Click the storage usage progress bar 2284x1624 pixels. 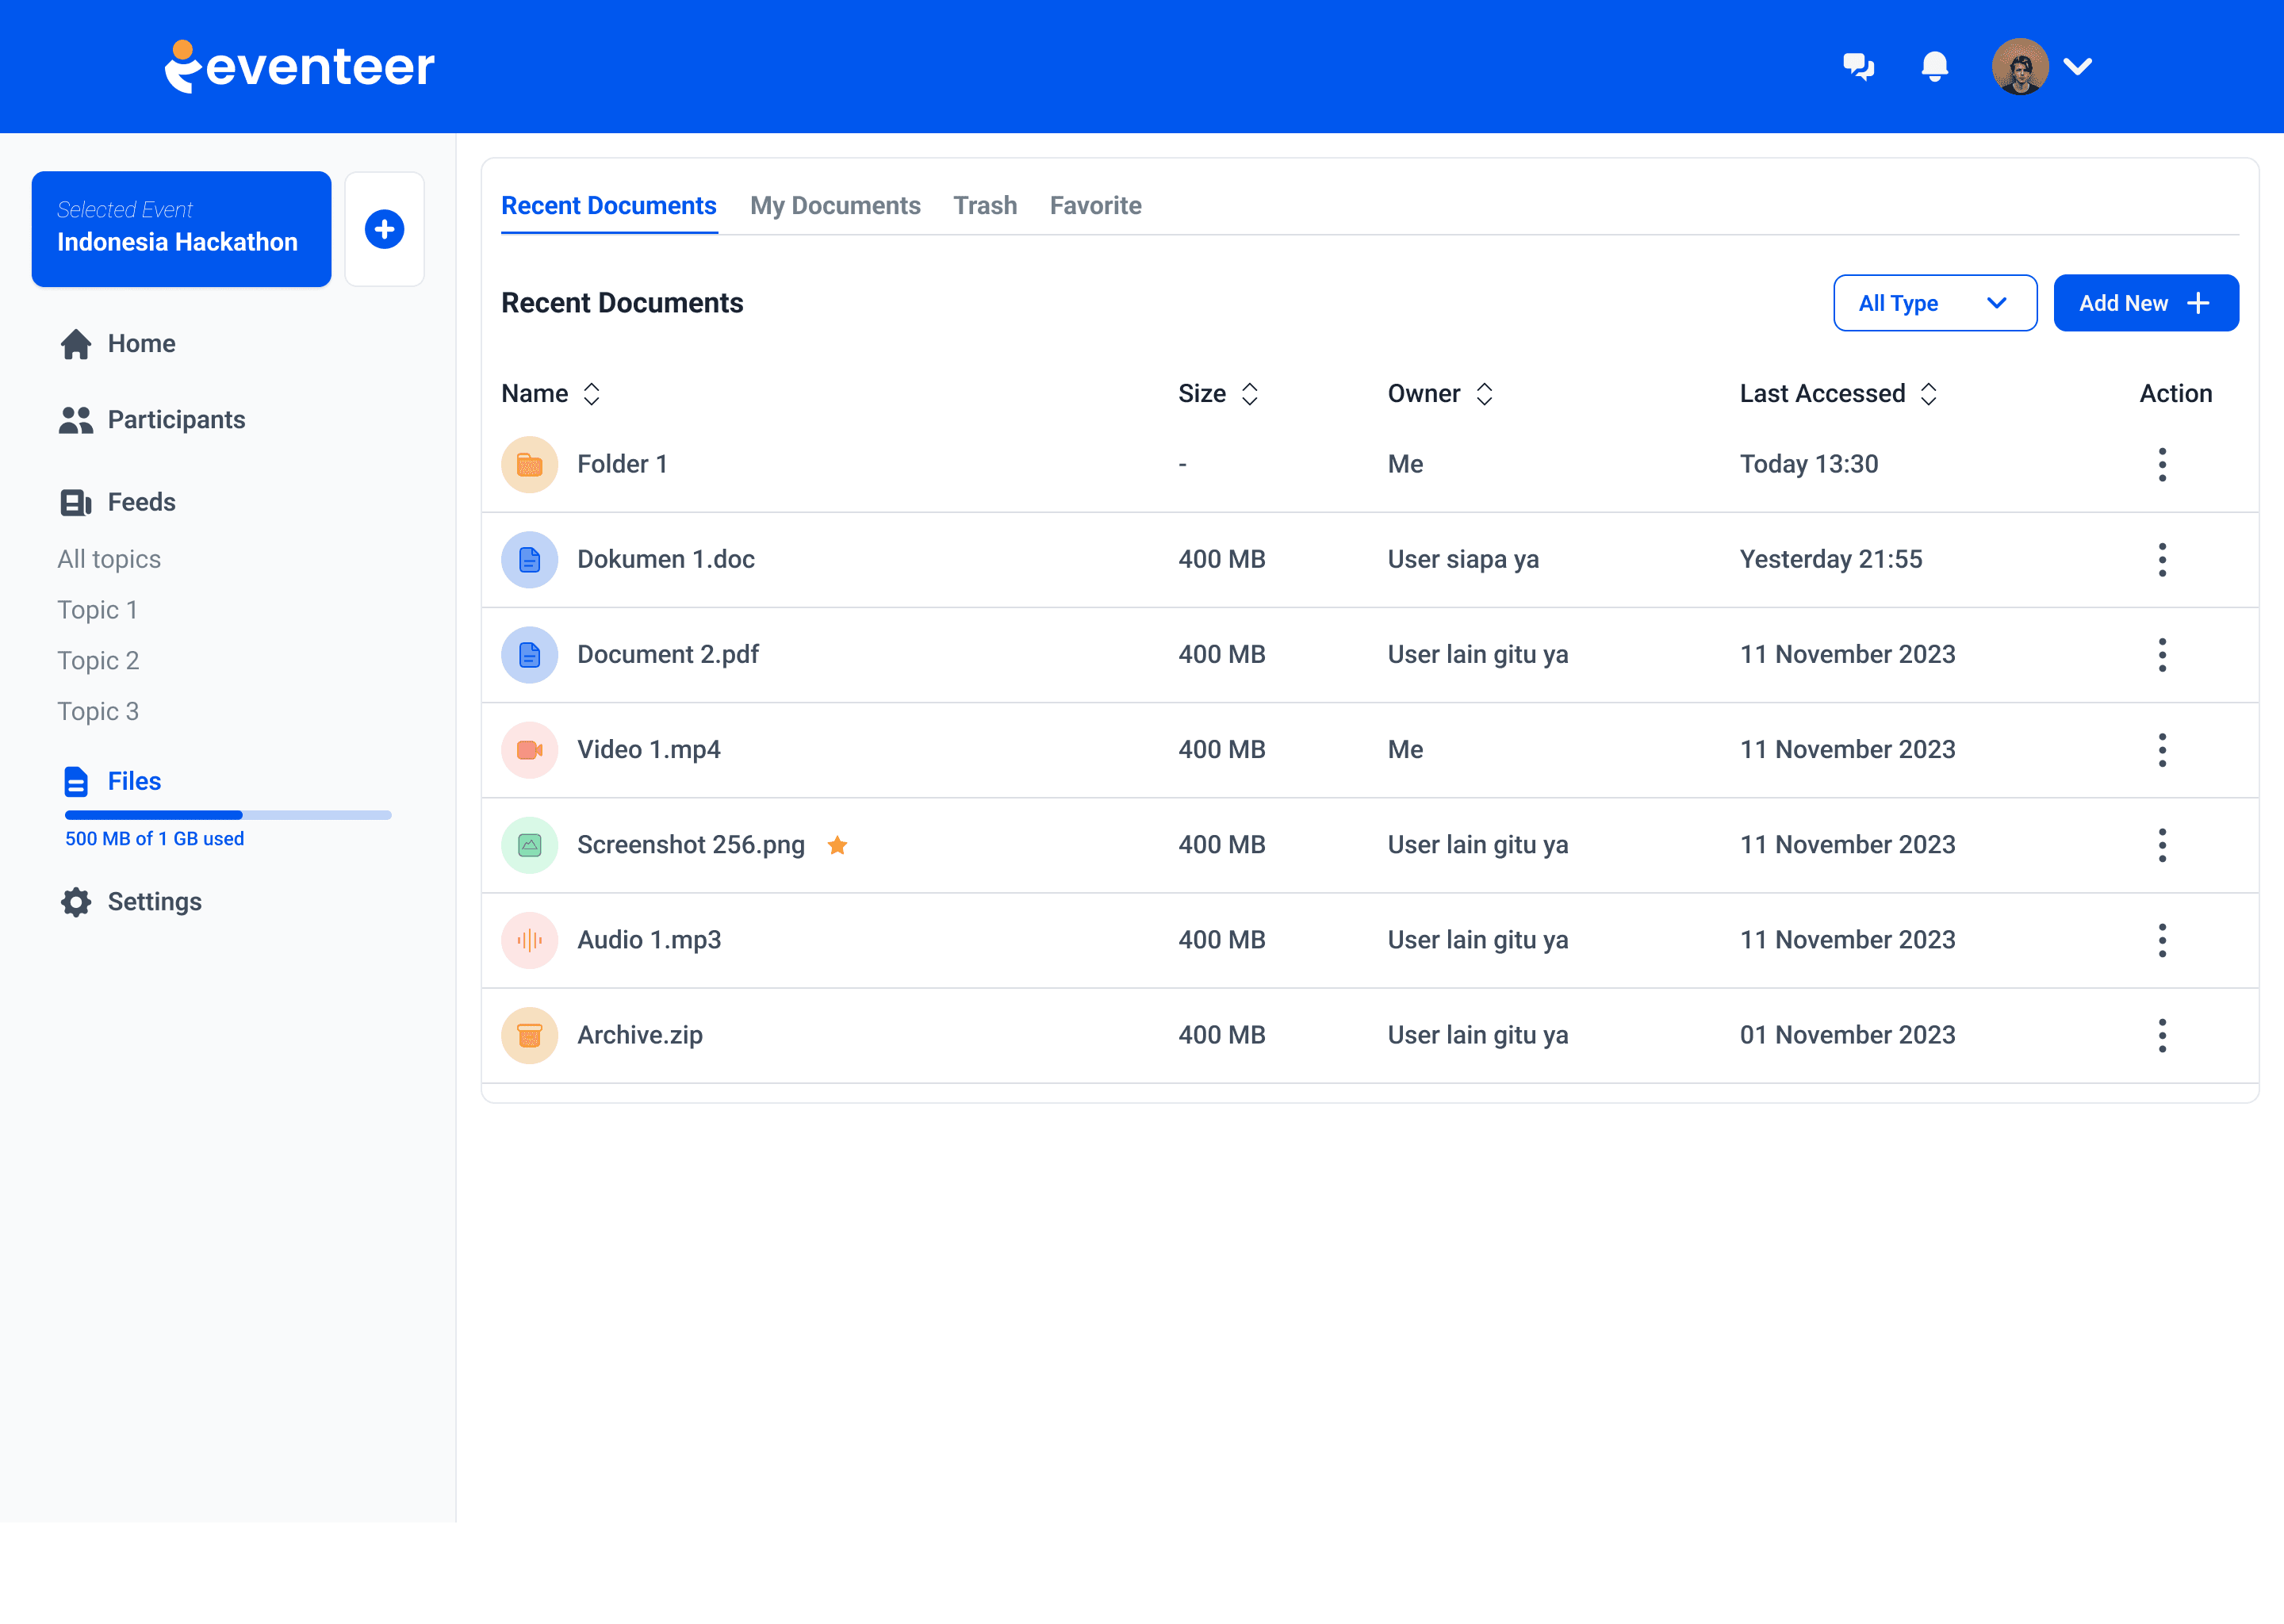pyautogui.click(x=228, y=815)
